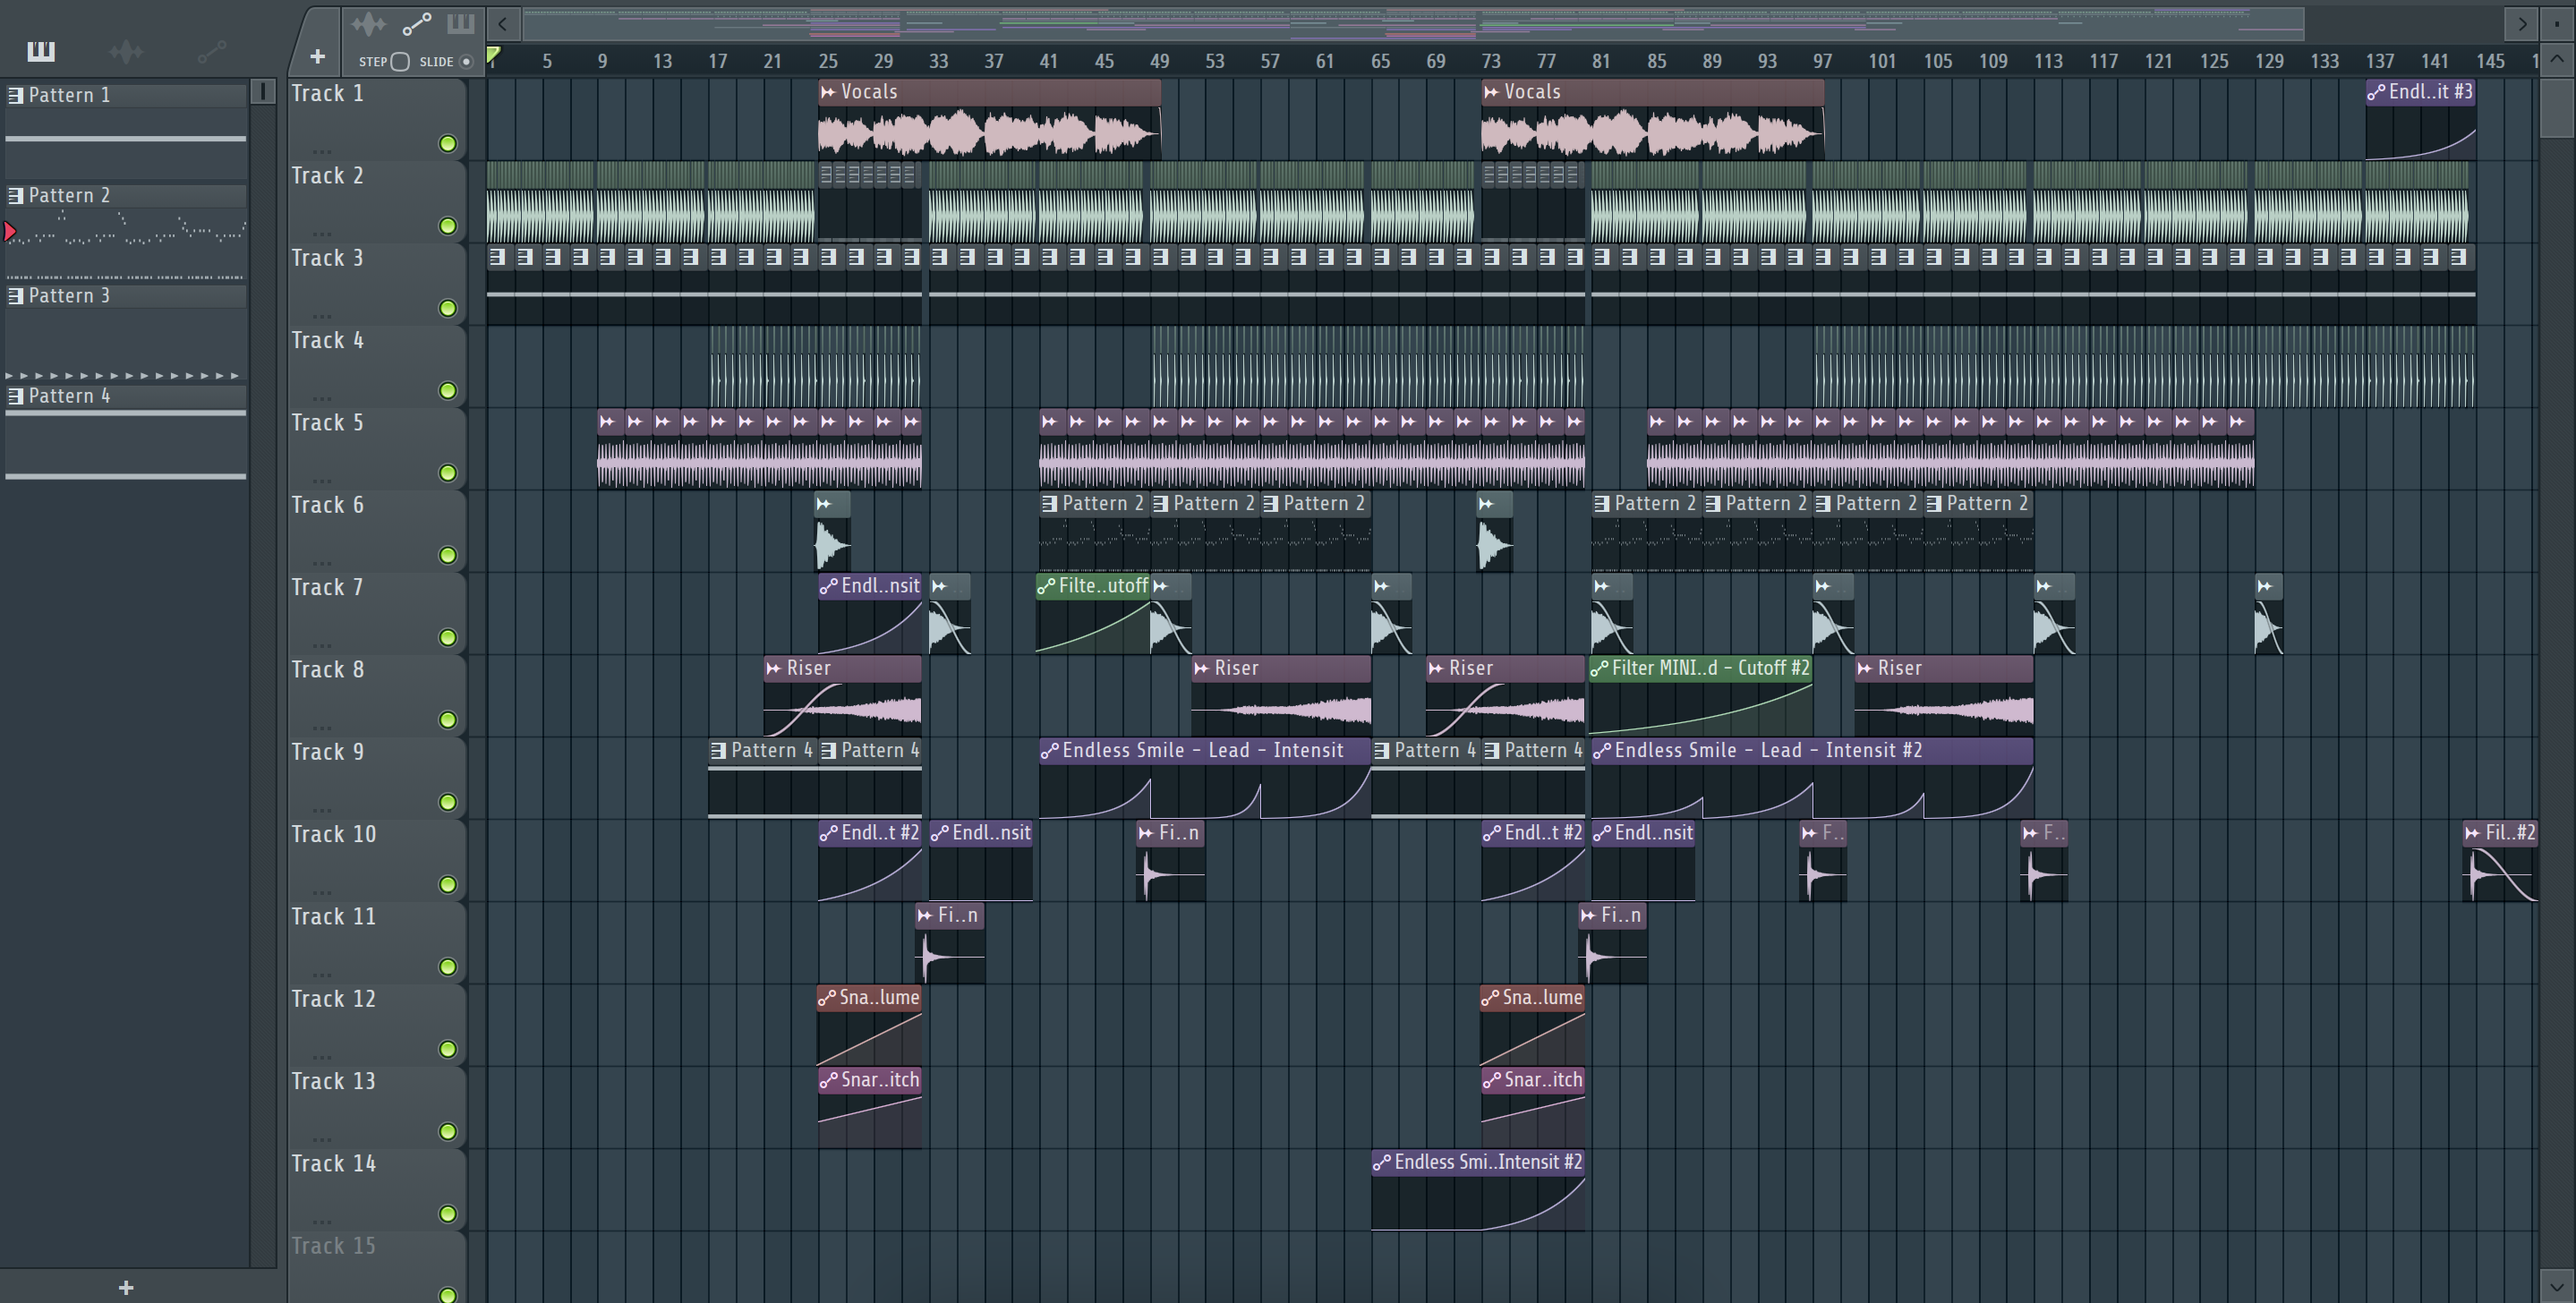The width and height of the screenshot is (2576, 1303).
Task: Show audio clips in the picker panel
Action: click(126, 51)
